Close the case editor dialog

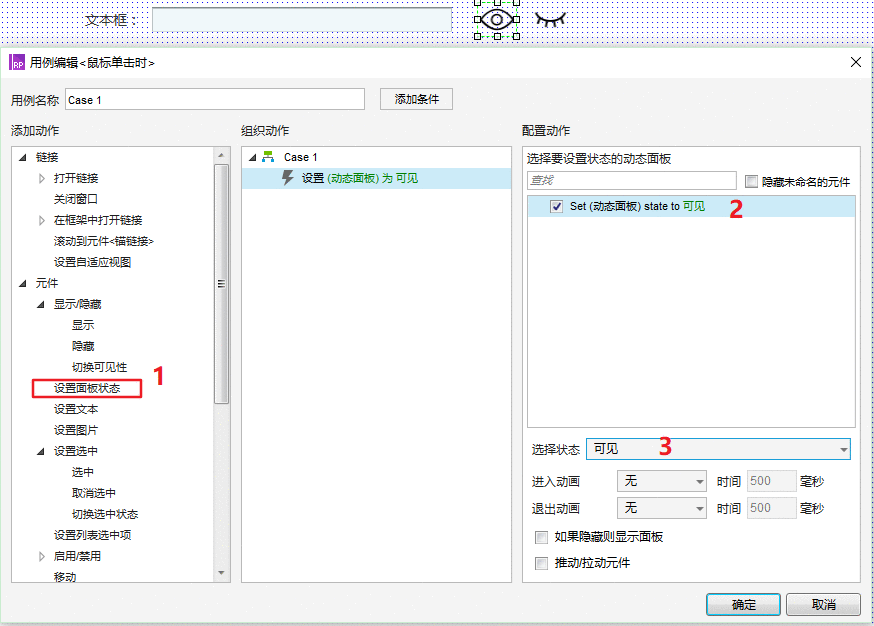coord(856,62)
